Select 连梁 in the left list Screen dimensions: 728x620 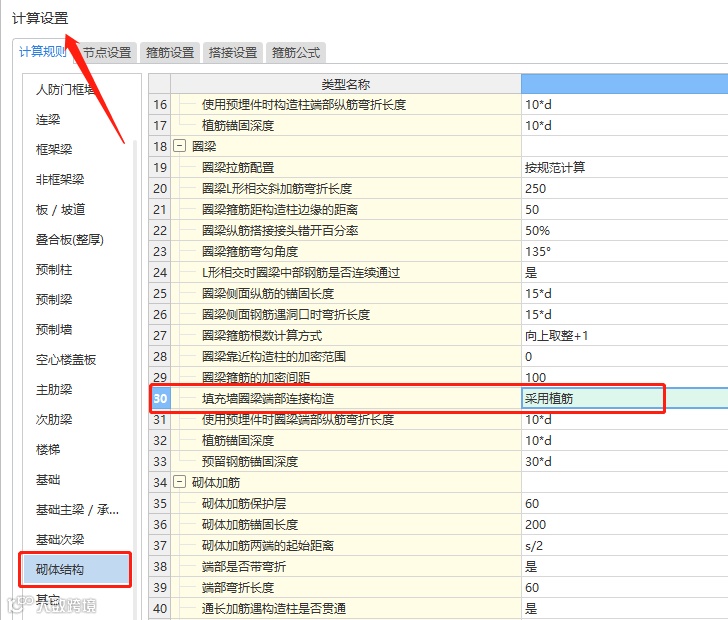(48, 119)
